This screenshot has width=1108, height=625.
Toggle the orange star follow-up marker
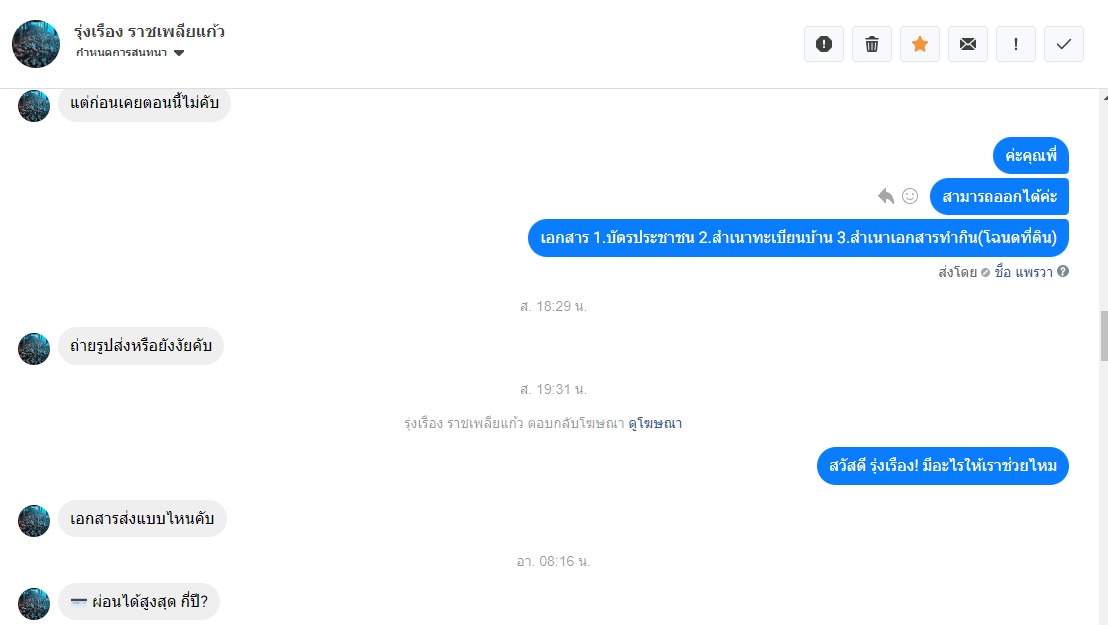(920, 44)
